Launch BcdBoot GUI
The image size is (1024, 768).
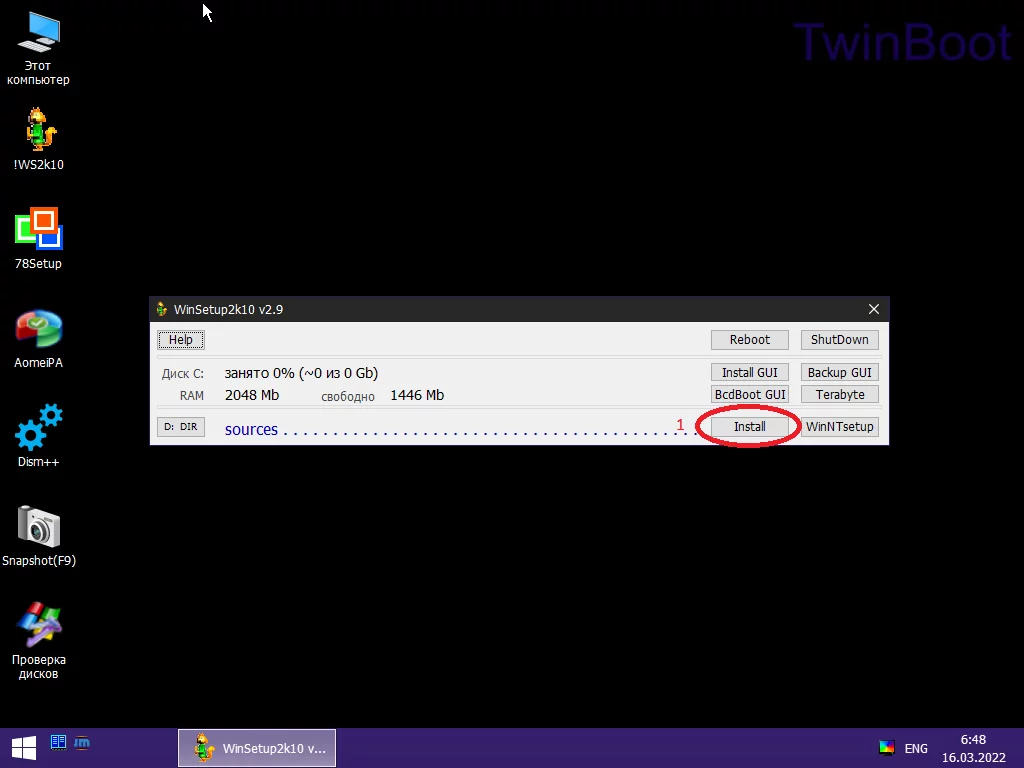(750, 394)
